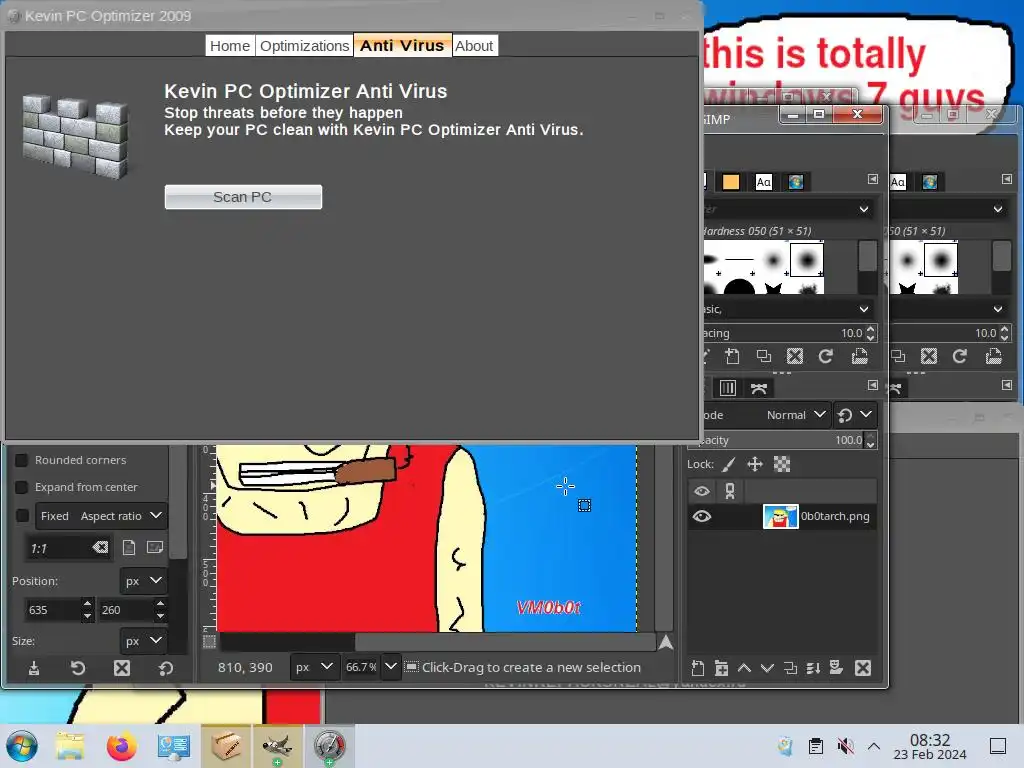Screen dimensions: 1024x768
Task: Switch to Fonts tab in front GIMP
Action: (x=763, y=182)
